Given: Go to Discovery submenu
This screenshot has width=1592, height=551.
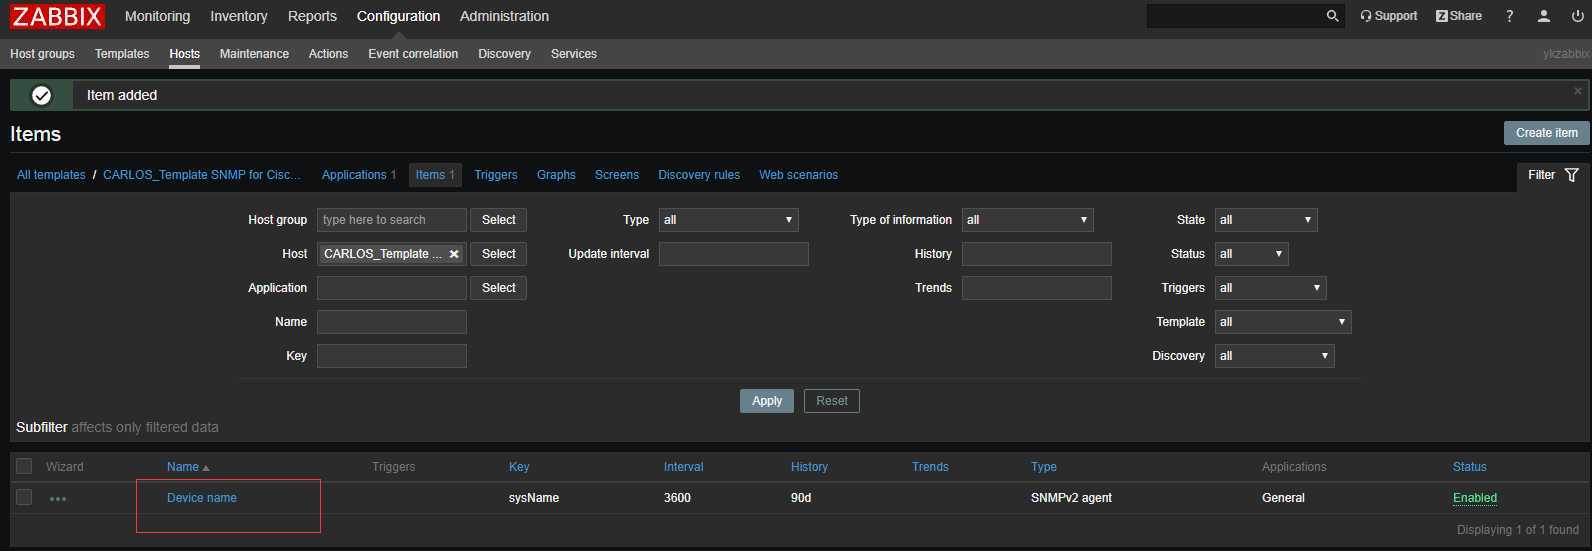Looking at the screenshot, I should click(x=504, y=54).
